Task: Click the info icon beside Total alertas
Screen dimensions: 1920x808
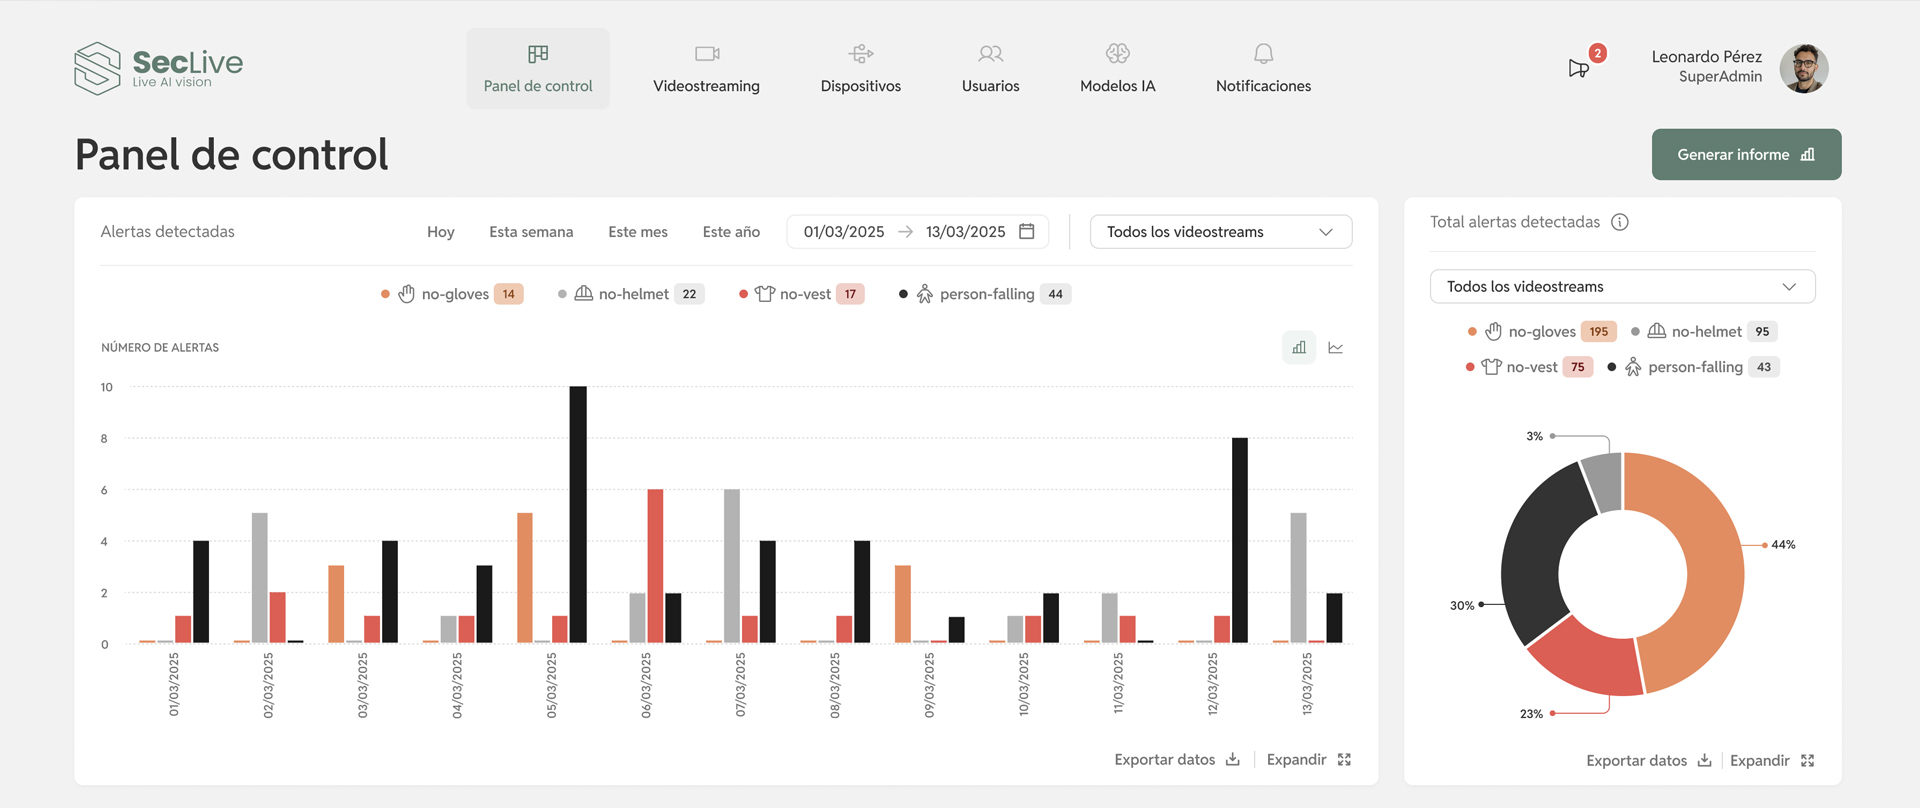Action: (1620, 222)
